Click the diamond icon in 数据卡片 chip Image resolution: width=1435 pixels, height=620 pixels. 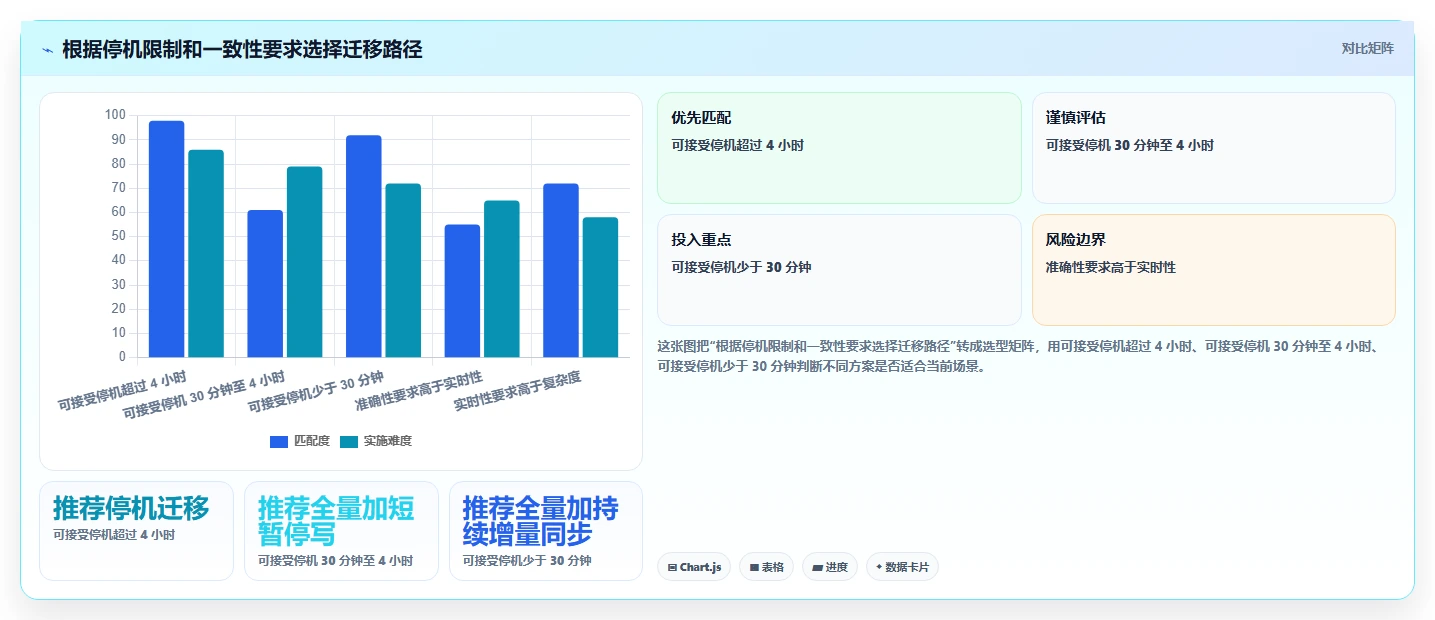pos(879,567)
